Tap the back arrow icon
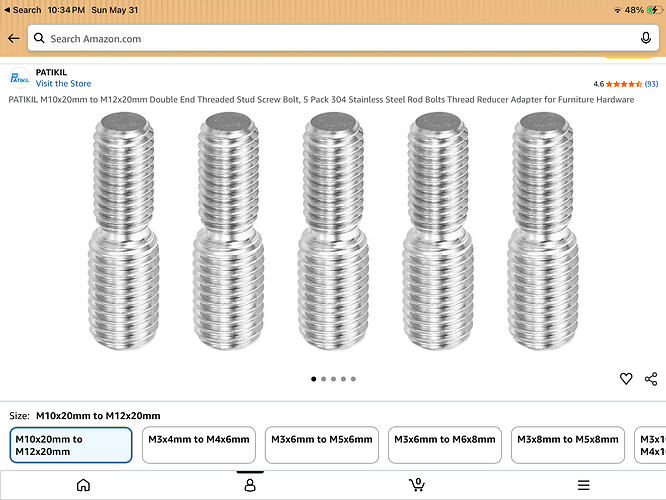This screenshot has height=500, width=666. (14, 39)
